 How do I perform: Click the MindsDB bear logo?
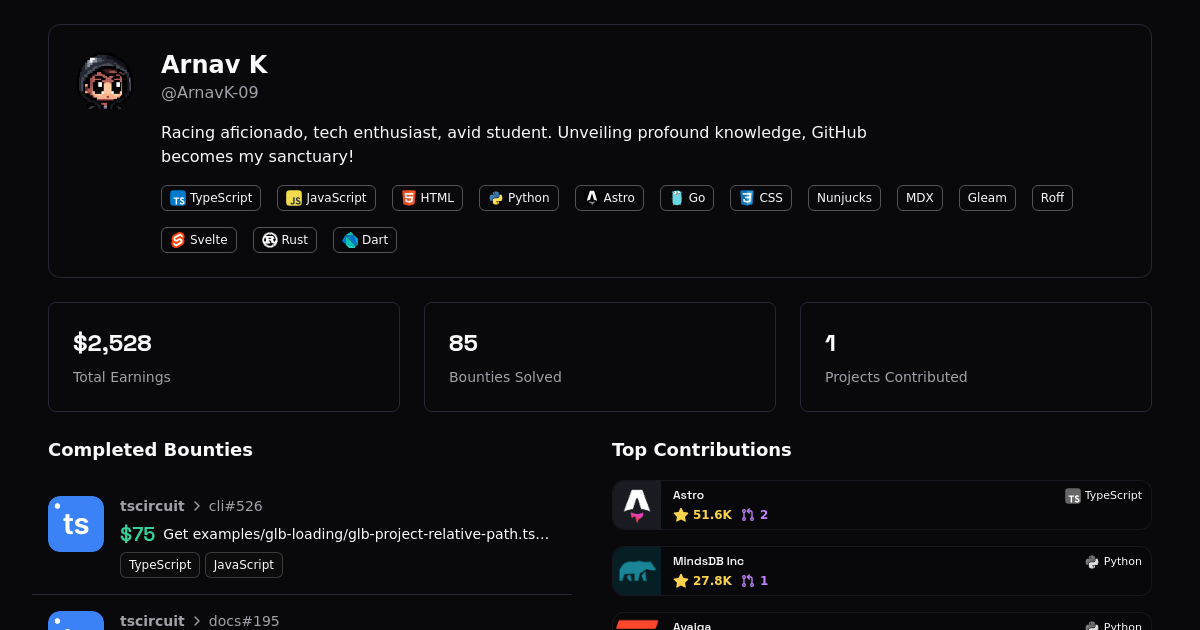[x=637, y=571]
